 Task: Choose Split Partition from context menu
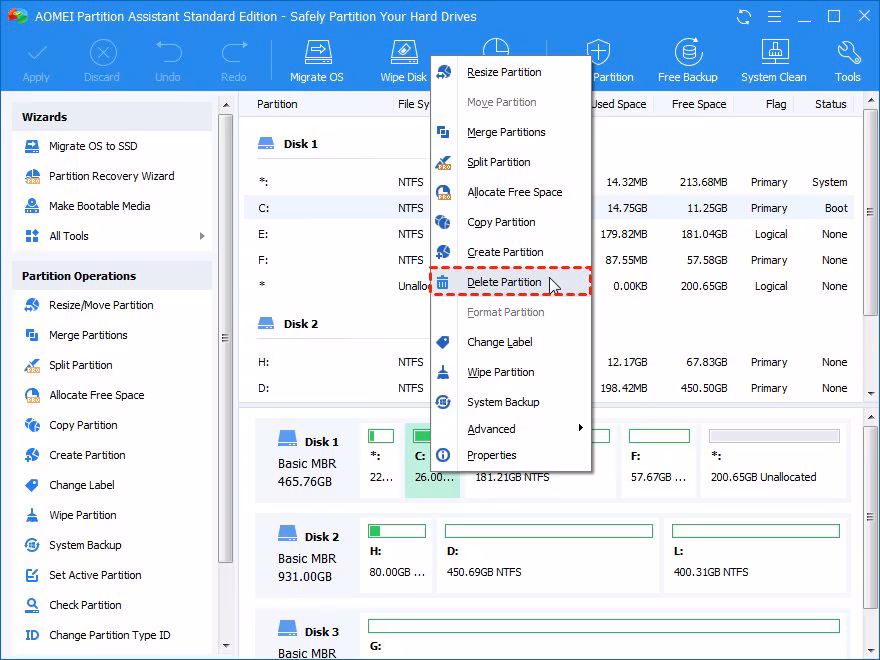(511, 162)
